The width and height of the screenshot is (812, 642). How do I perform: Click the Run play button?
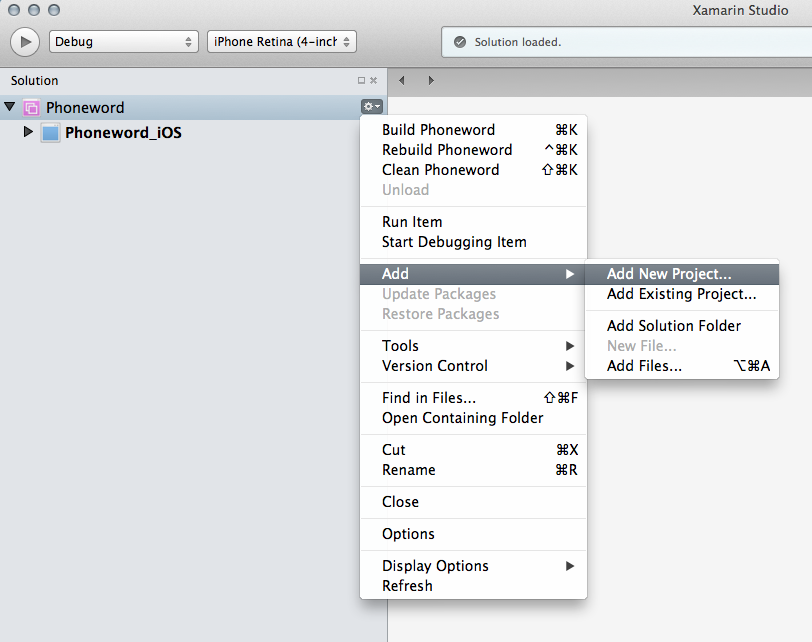[25, 42]
